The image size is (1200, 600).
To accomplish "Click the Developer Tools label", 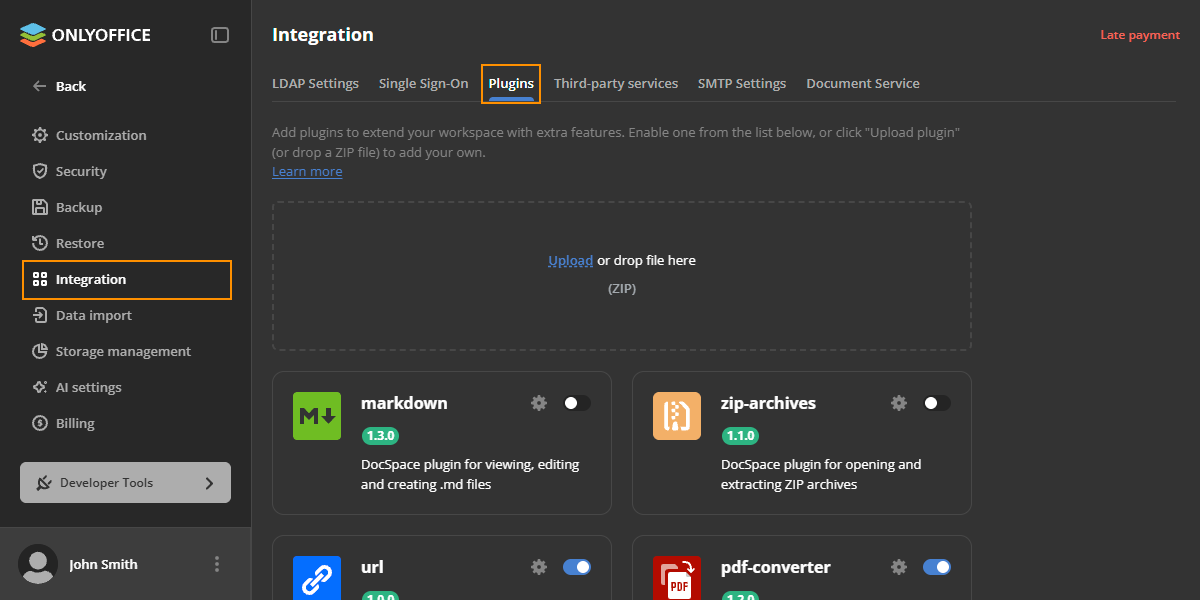I will point(106,483).
